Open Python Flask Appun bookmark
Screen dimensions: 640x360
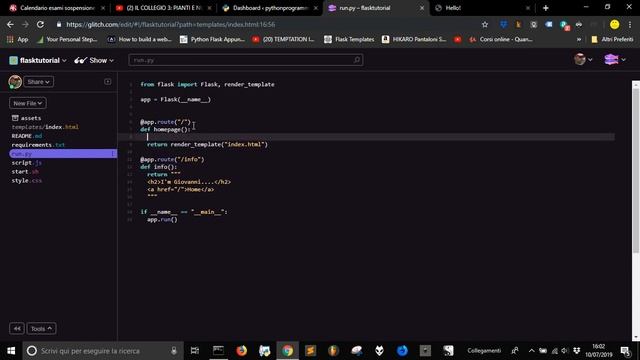pos(212,39)
